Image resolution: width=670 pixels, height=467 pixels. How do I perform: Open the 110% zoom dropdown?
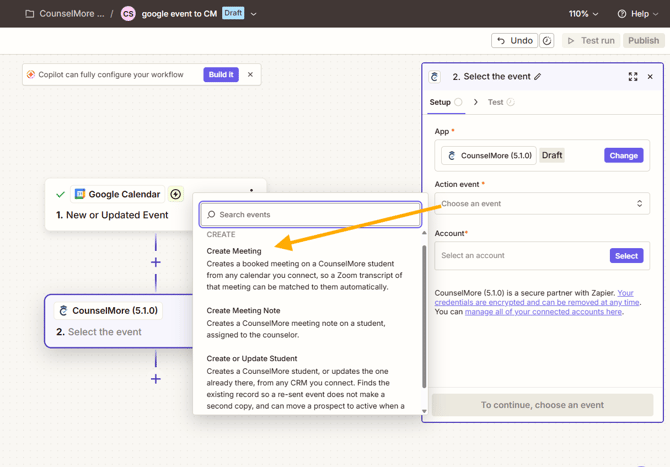[x=583, y=14]
